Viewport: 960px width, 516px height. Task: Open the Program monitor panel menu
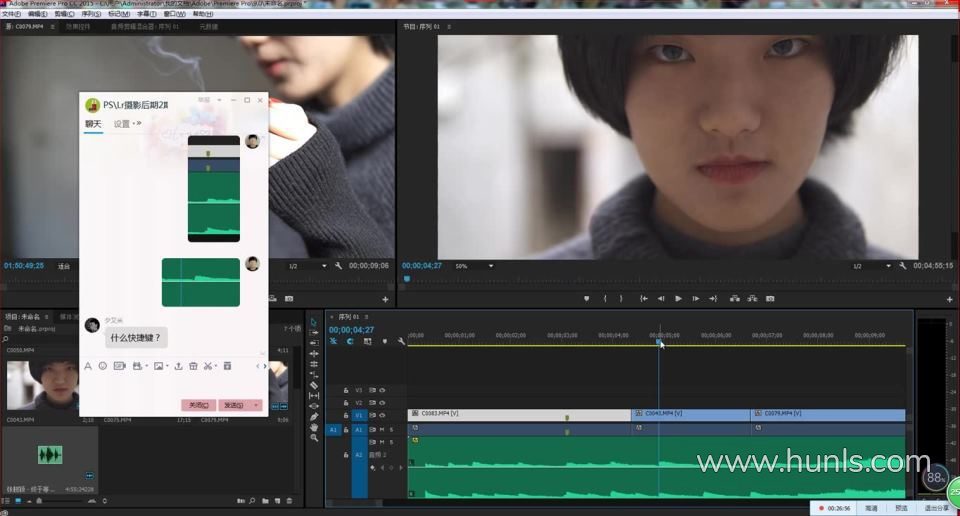click(449, 27)
